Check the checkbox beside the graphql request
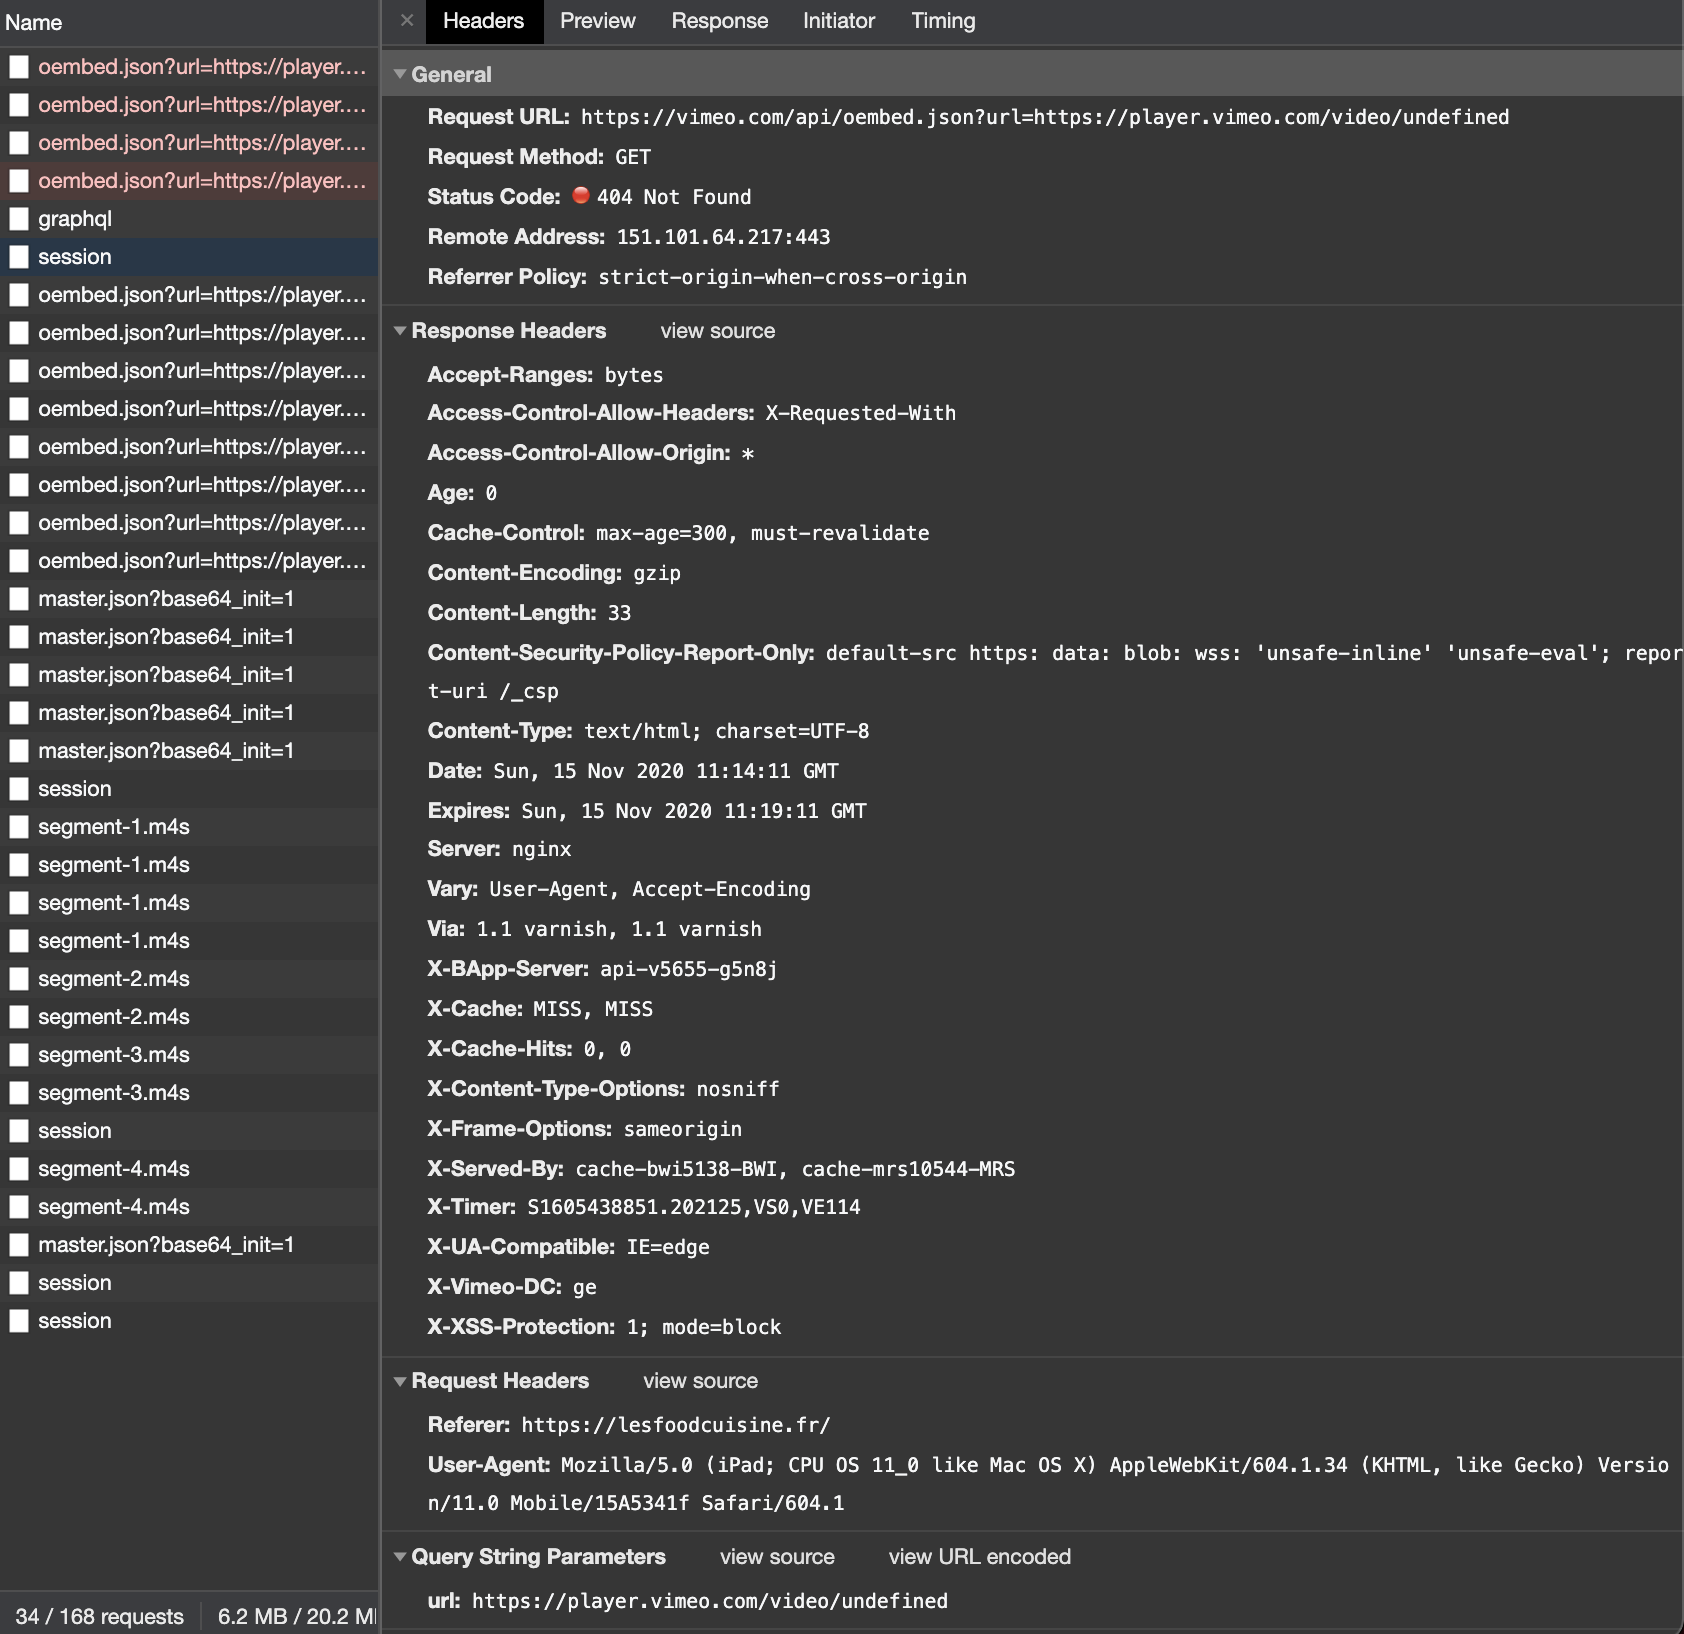1684x1634 pixels. (19, 219)
